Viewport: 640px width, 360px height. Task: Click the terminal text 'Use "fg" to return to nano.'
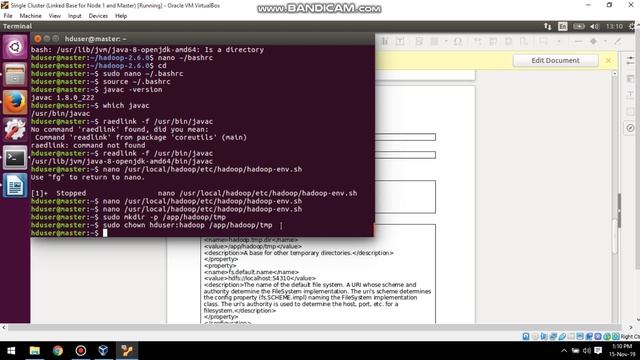88,178
